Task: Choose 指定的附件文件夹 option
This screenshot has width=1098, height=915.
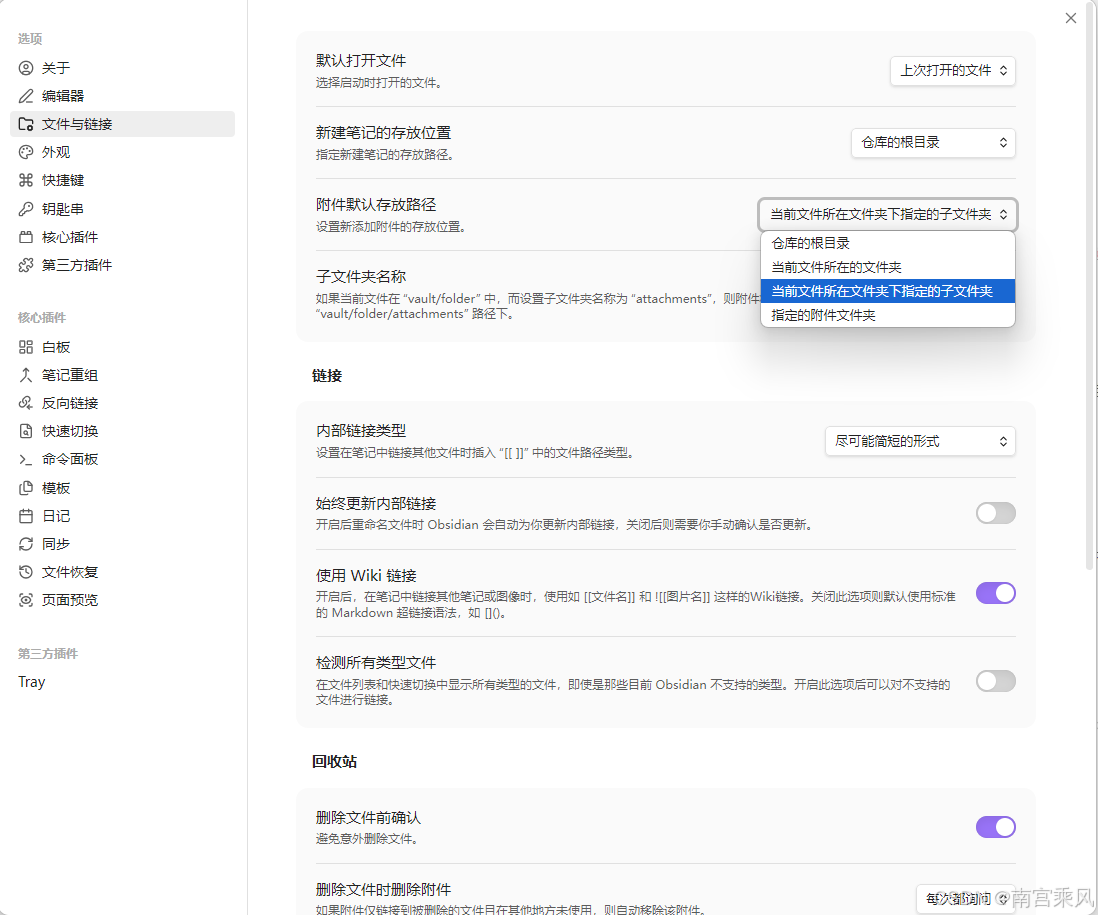Action: [887, 315]
